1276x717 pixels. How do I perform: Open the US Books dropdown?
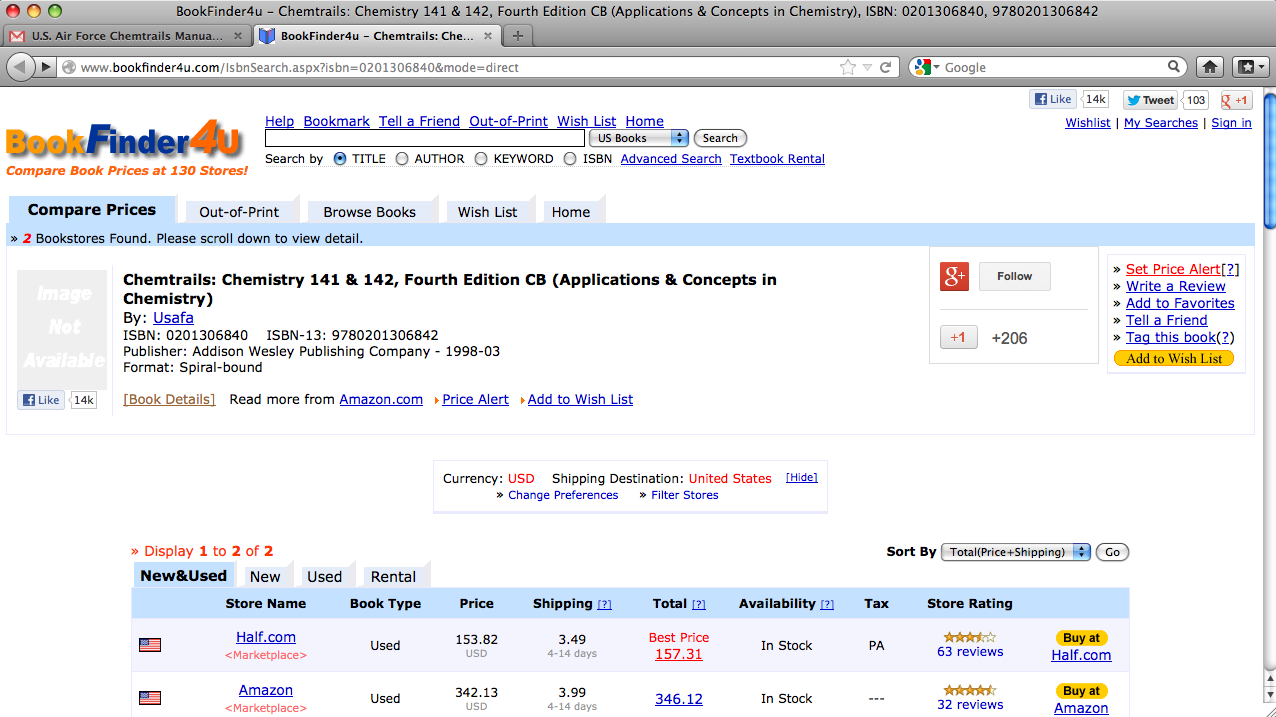[x=639, y=138]
